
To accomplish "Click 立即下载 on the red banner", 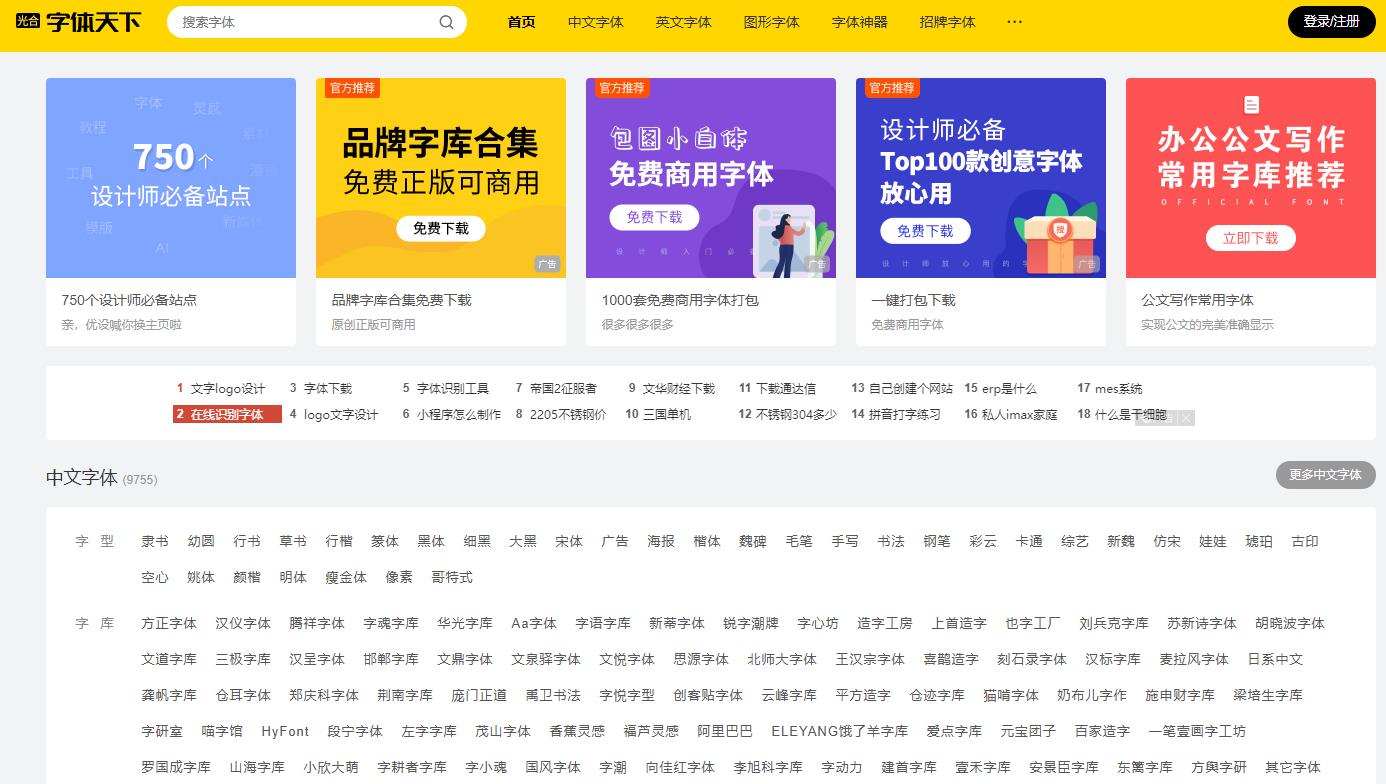I will (x=1251, y=238).
